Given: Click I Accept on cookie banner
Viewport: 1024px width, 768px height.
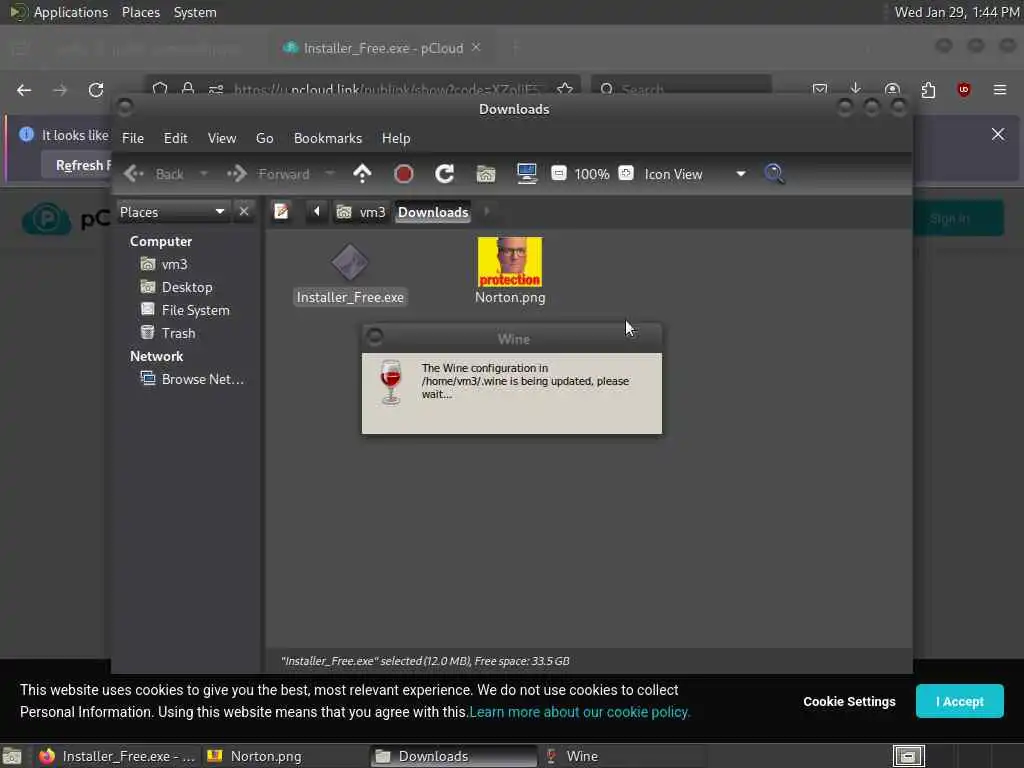Looking at the screenshot, I should coord(959,701).
